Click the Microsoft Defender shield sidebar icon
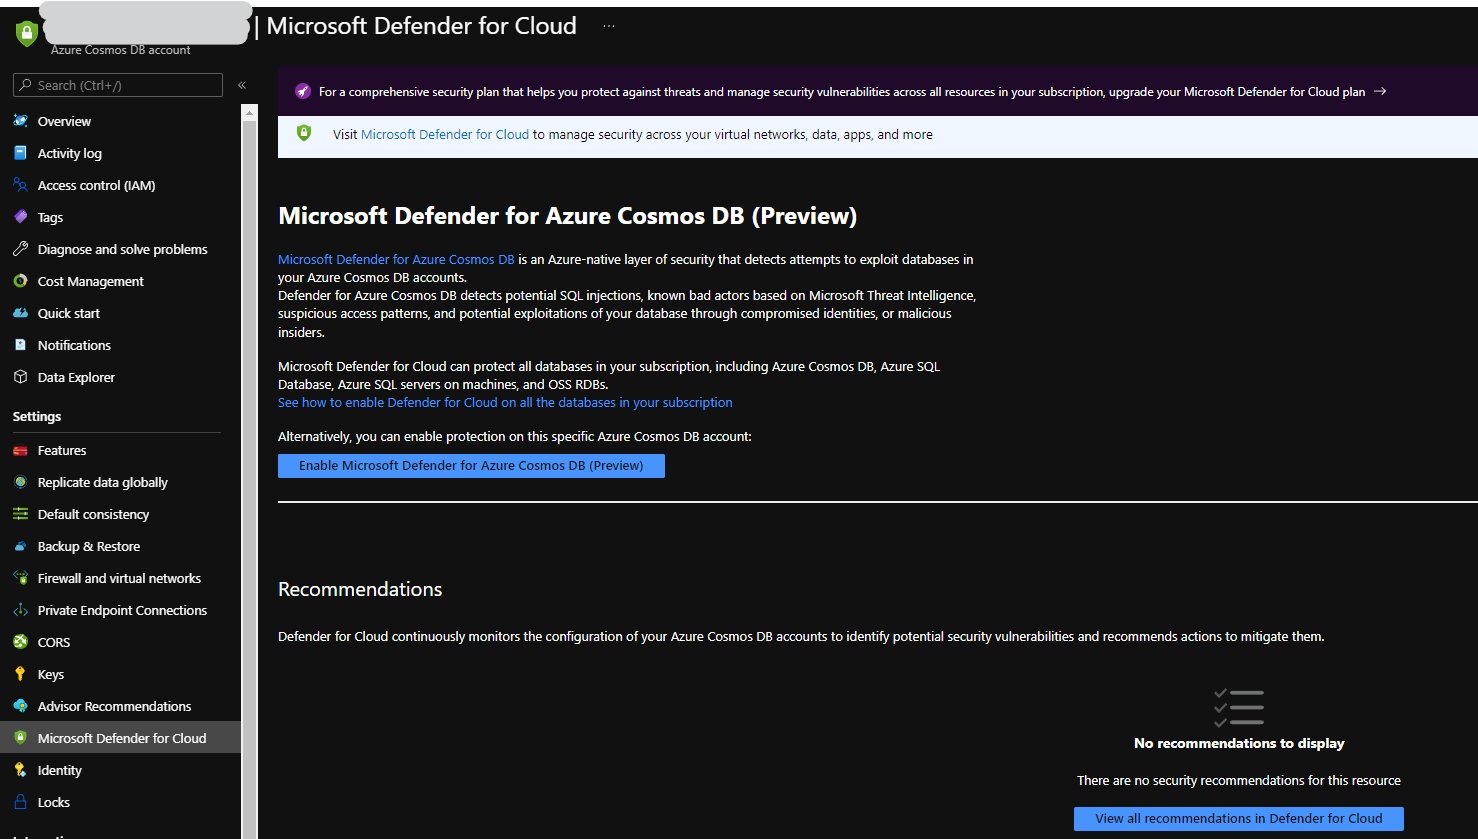Screen dimensions: 1478x839 pyautogui.click(x=20, y=738)
